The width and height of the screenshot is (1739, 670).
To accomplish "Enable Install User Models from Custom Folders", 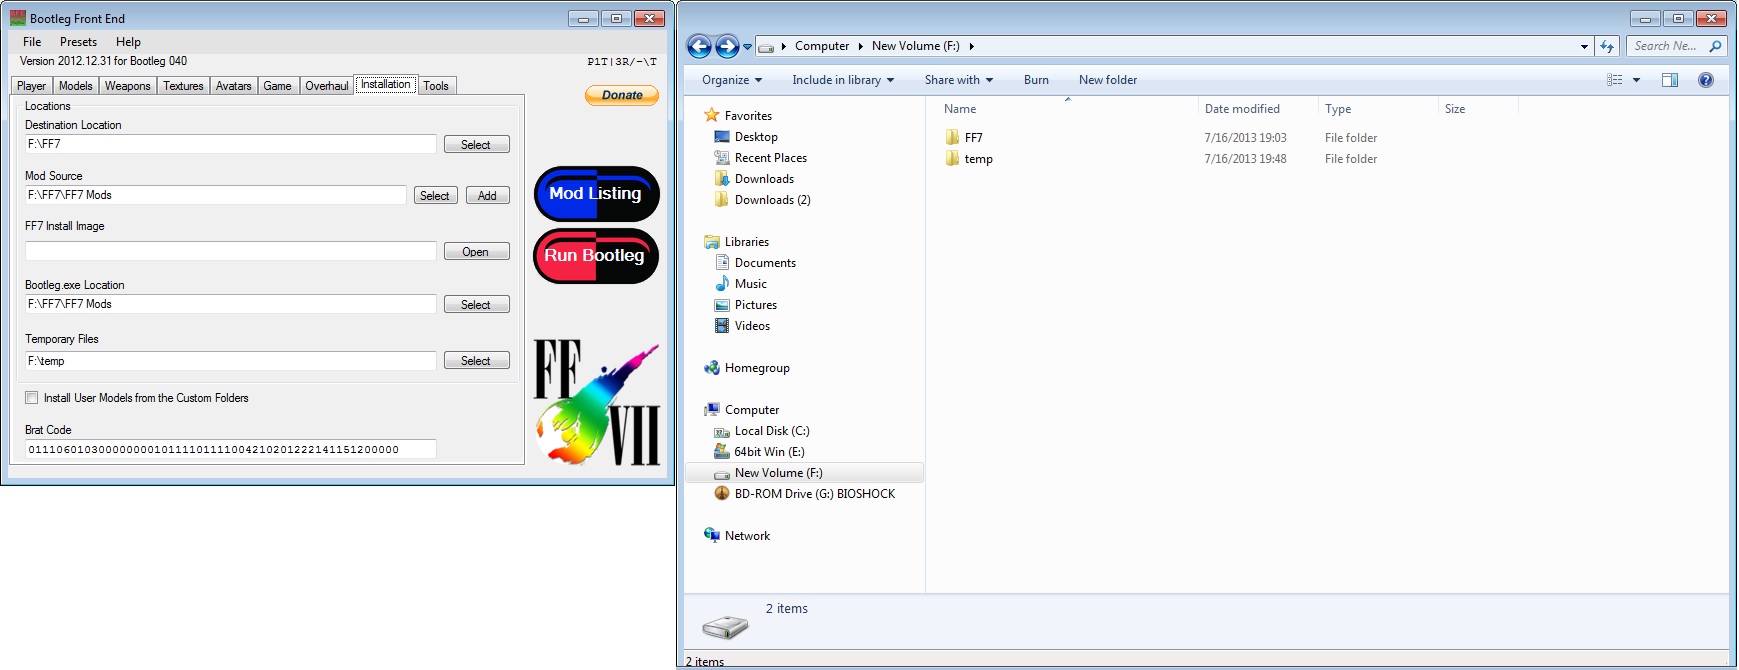I will pos(32,398).
